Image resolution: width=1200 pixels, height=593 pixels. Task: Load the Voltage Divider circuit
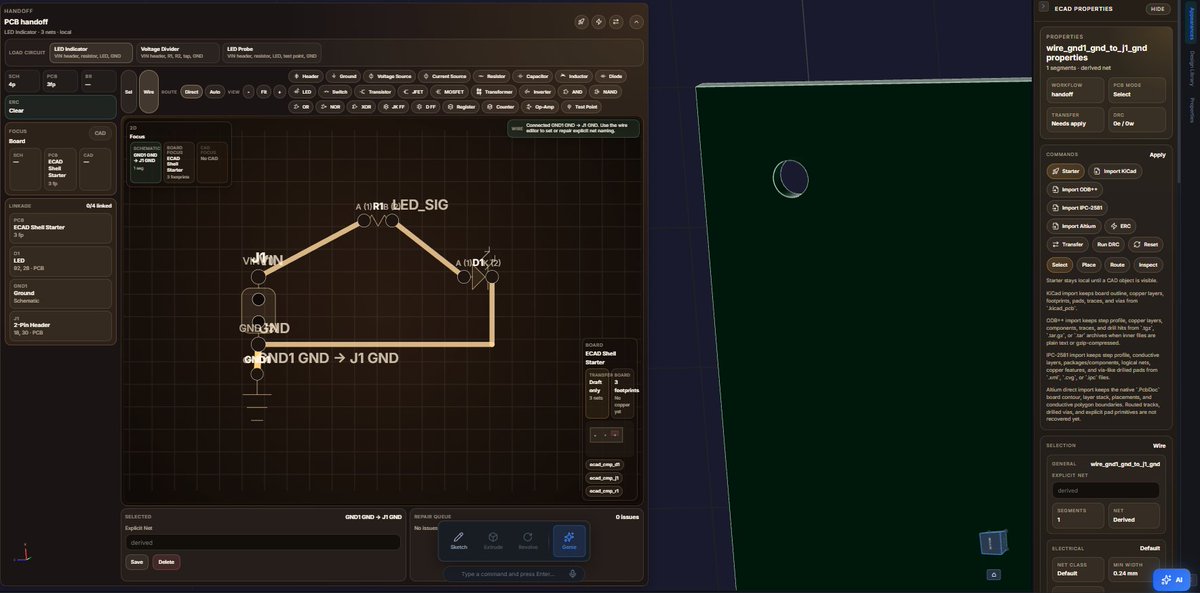177,51
